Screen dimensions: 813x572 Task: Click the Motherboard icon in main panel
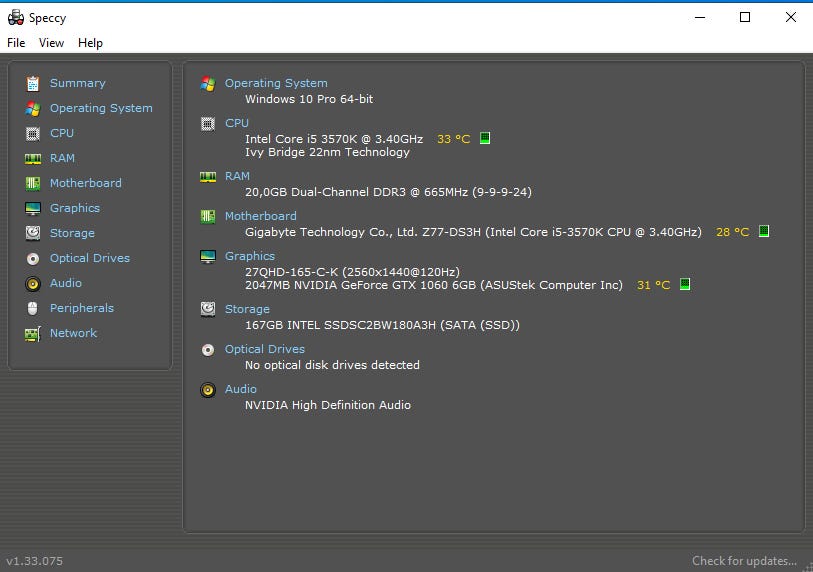coord(208,216)
